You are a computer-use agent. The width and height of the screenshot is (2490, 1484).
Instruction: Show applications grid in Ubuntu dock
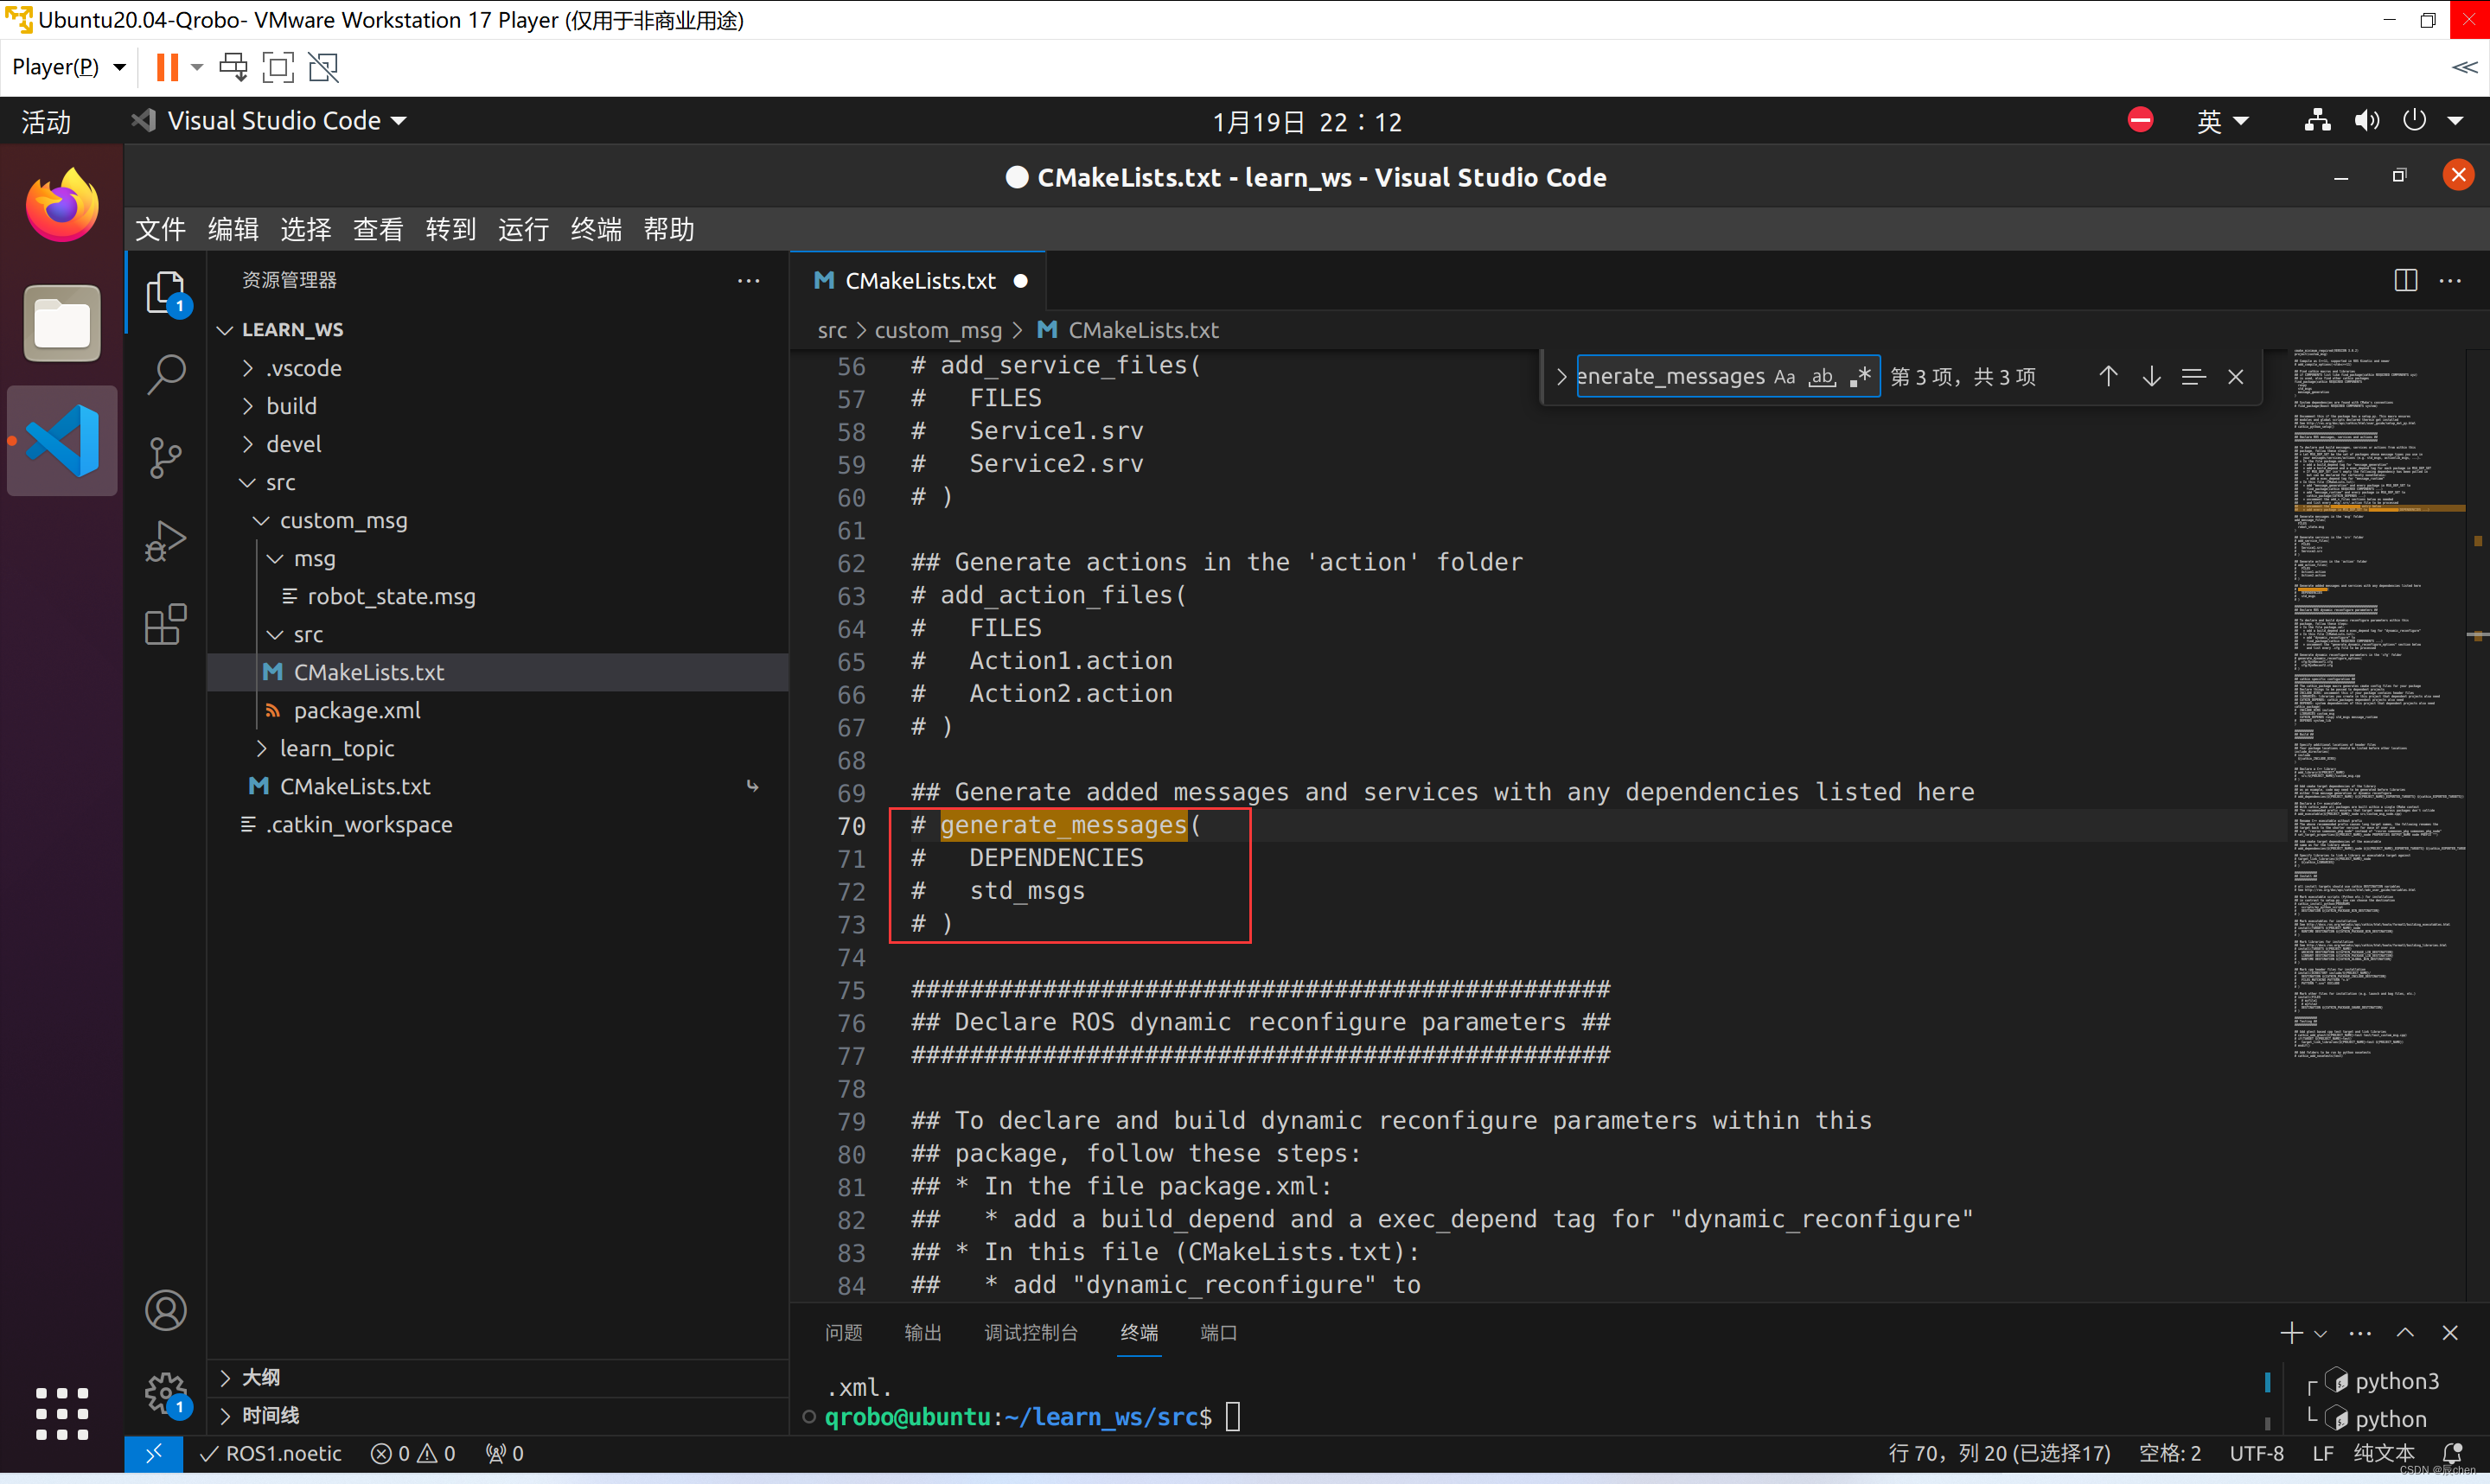(x=62, y=1413)
